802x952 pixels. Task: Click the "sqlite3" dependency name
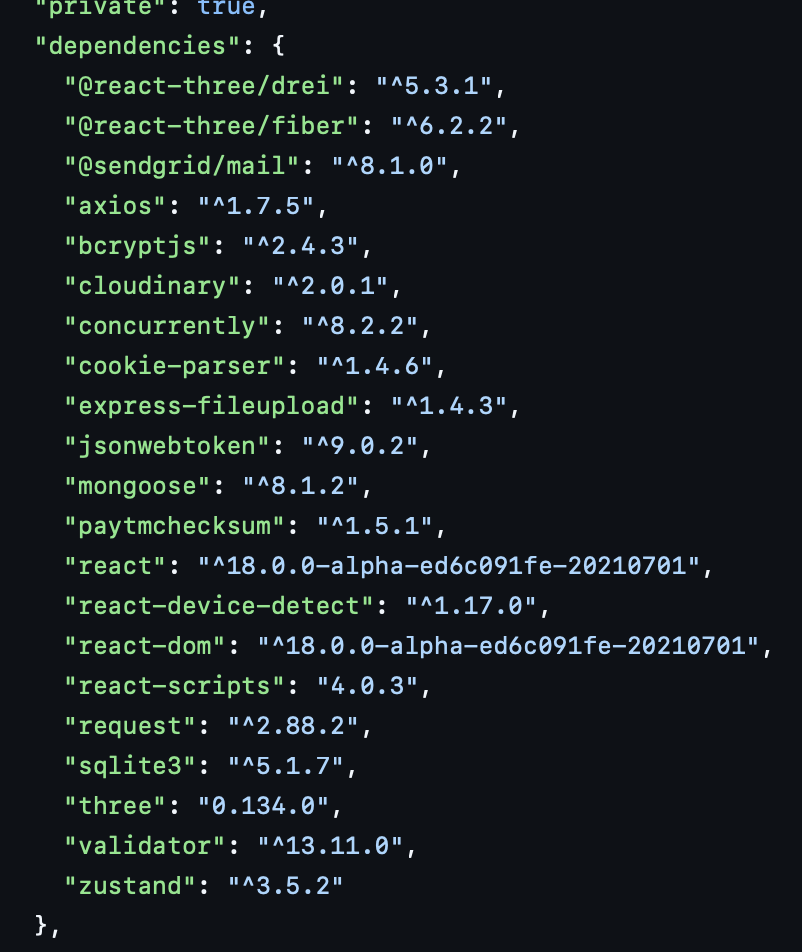(130, 766)
